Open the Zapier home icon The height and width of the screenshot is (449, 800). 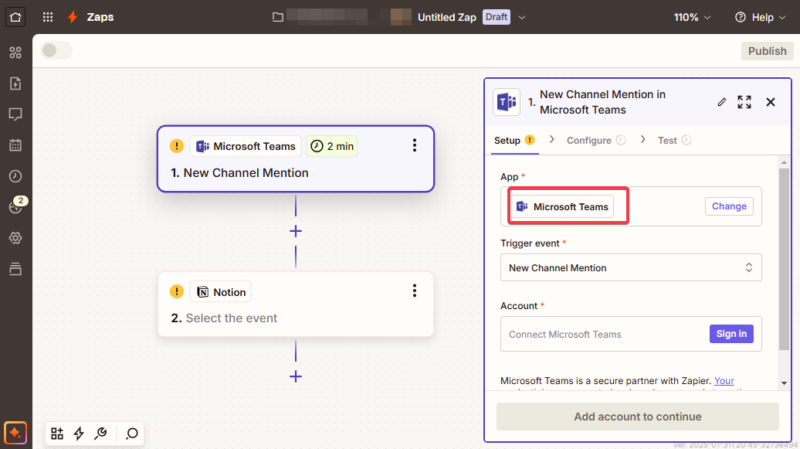pyautogui.click(x=15, y=17)
